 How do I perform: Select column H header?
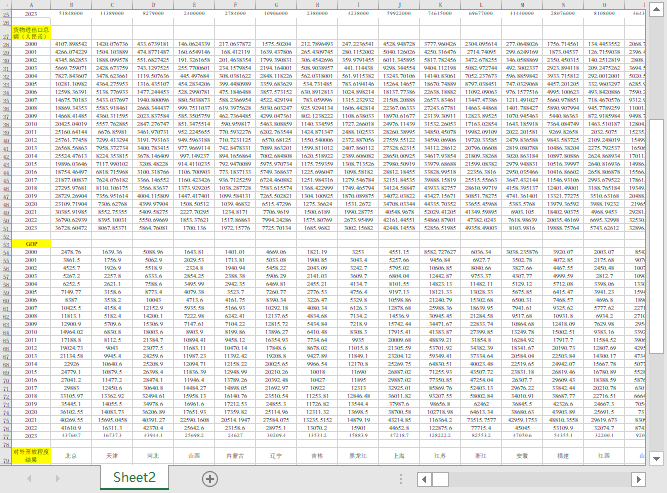pos(317,5)
